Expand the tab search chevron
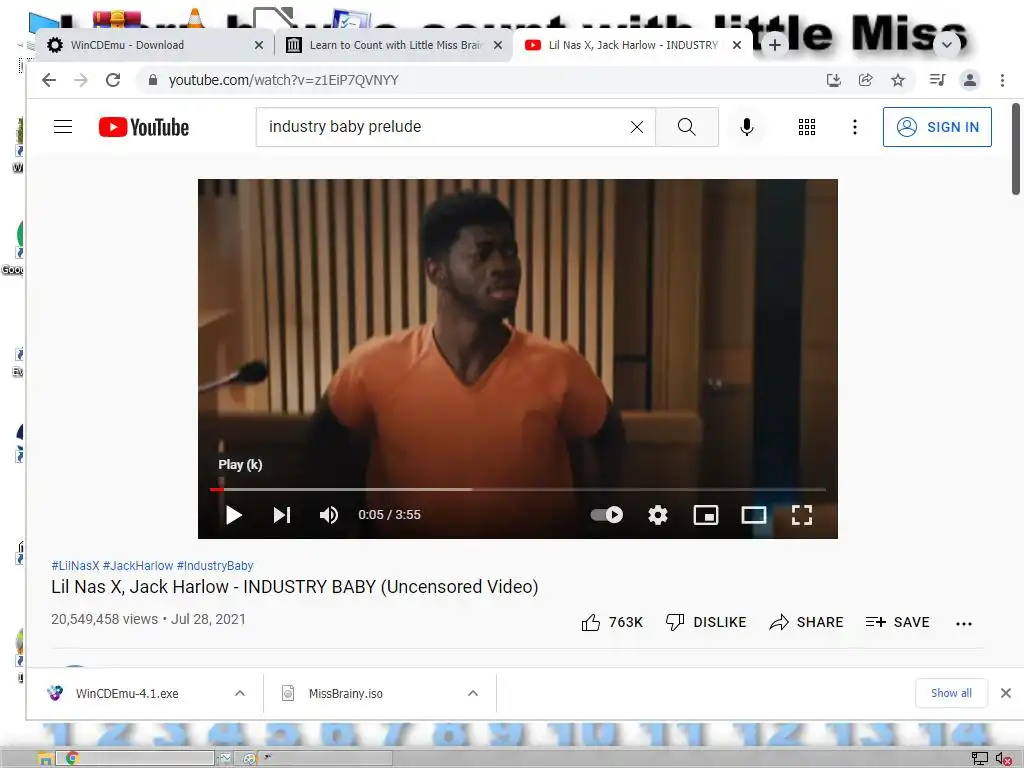The width and height of the screenshot is (1024, 768). coord(947,45)
